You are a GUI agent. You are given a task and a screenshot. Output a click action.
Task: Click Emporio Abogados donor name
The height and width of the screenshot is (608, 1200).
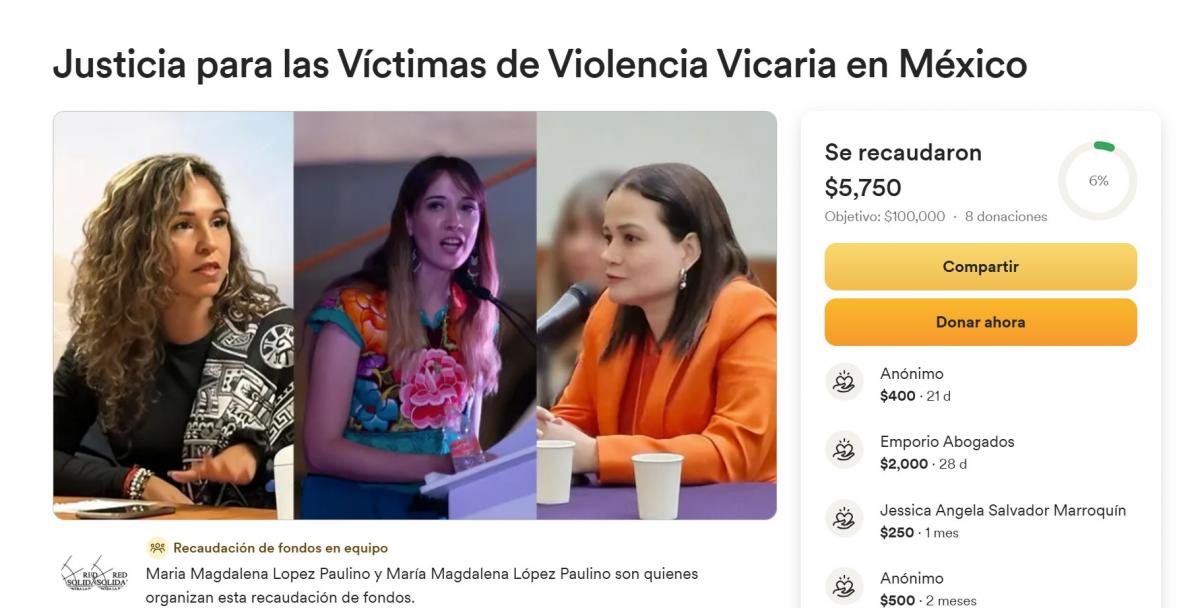pos(947,442)
